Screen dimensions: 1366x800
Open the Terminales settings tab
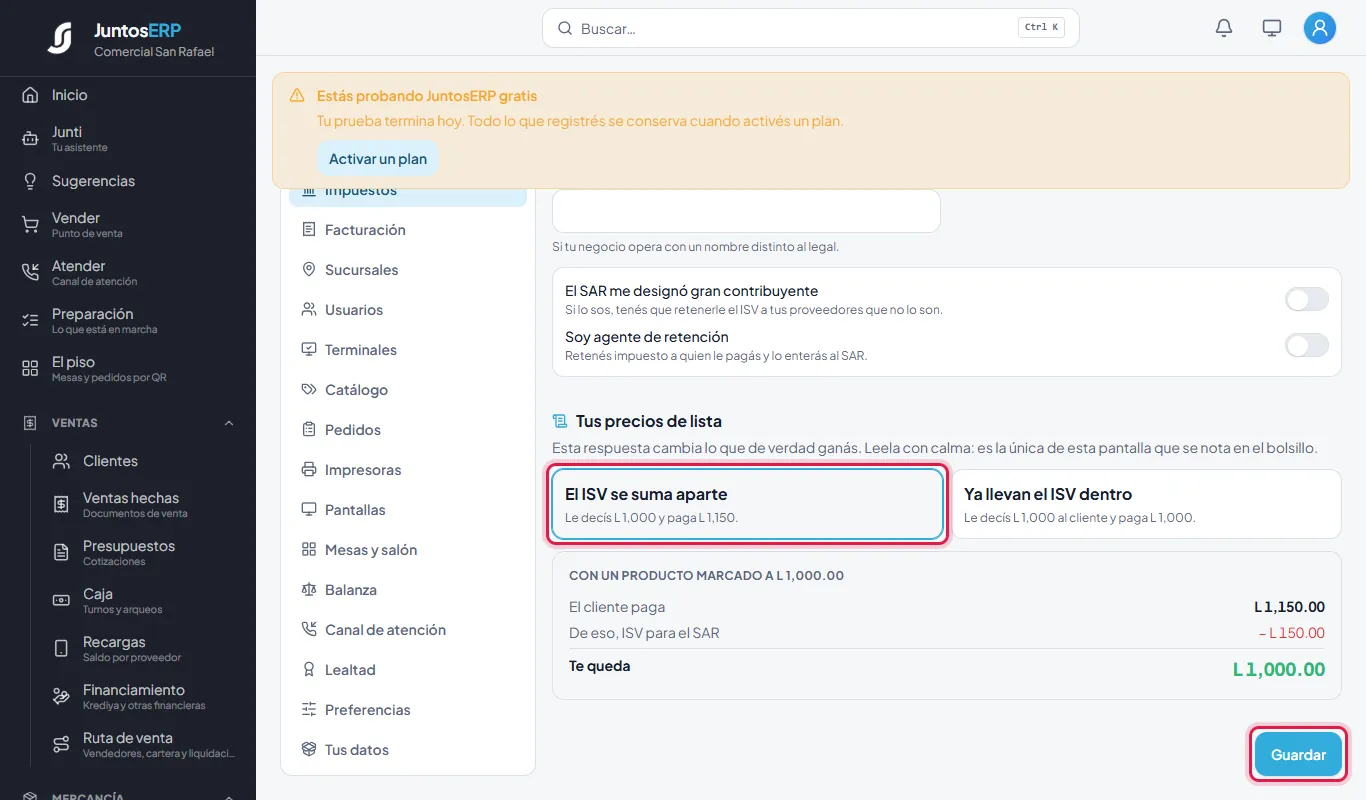pyautogui.click(x=408, y=350)
